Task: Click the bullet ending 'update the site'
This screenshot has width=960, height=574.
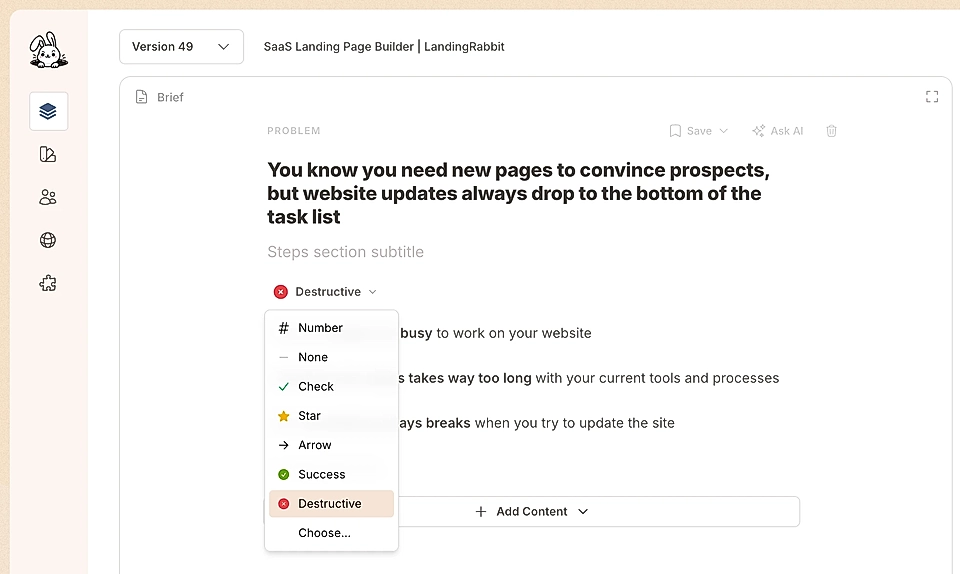Action: pyautogui.click(x=536, y=423)
